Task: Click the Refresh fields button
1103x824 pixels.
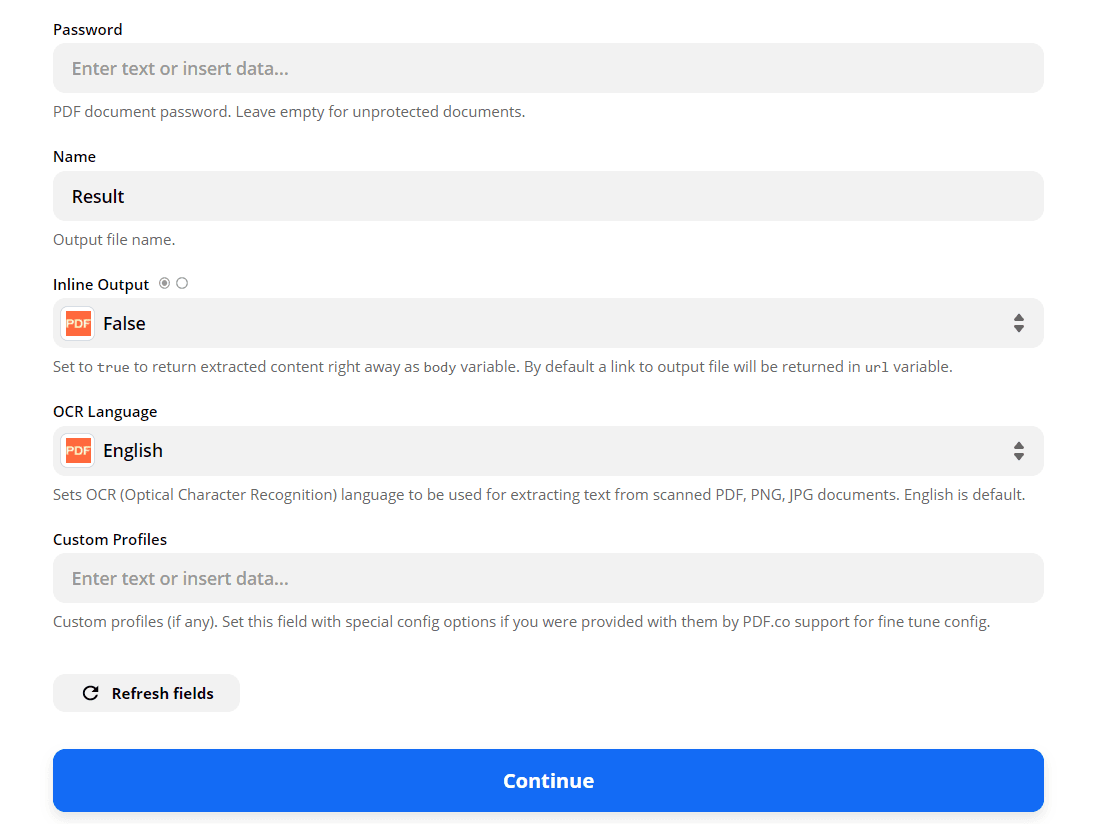Action: point(146,692)
